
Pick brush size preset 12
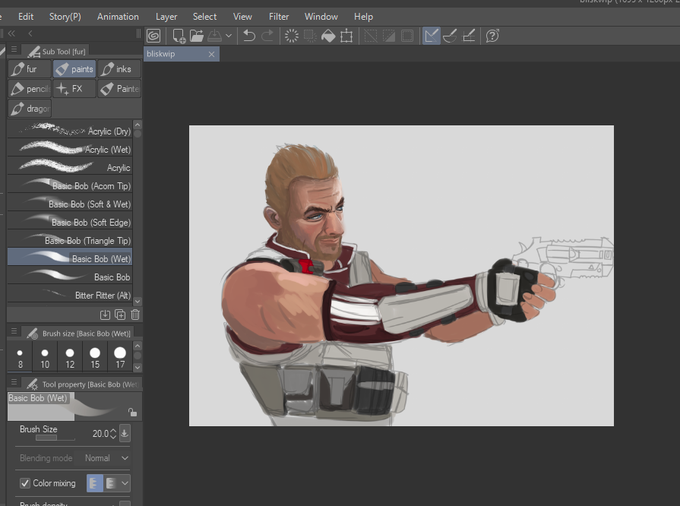[70, 357]
